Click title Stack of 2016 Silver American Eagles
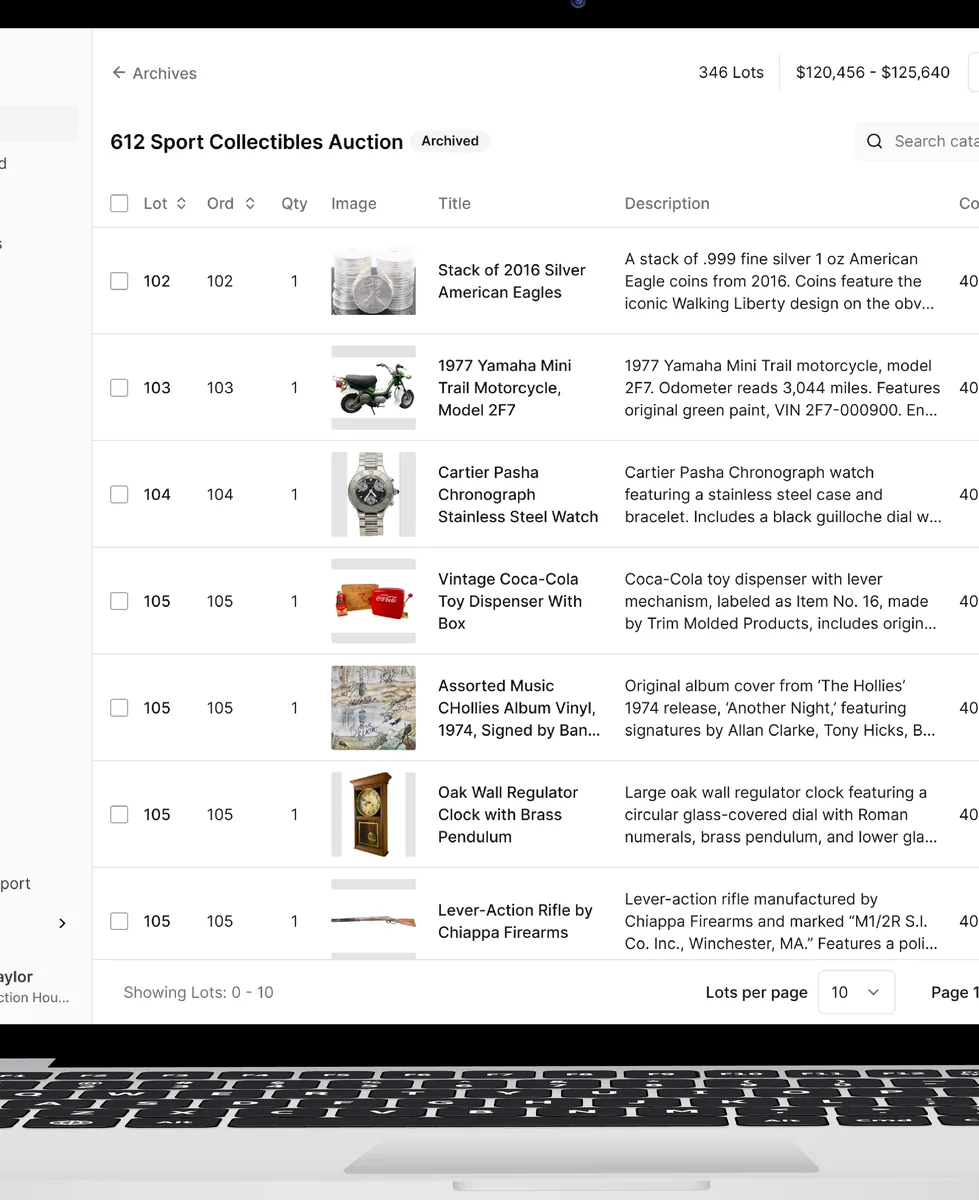The width and height of the screenshot is (979, 1200). pos(512,281)
